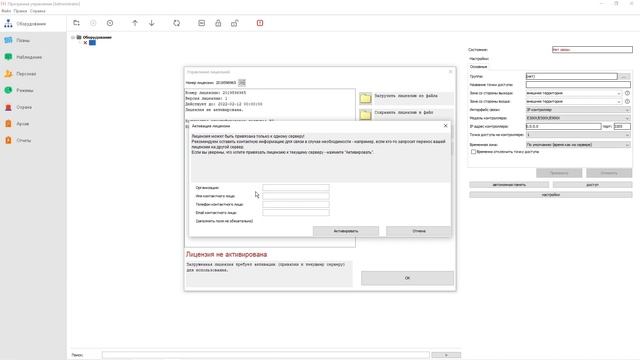The height and width of the screenshot is (360, 640).
Task: Click the red X mark on tree device
Action: pyautogui.click(x=85, y=42)
